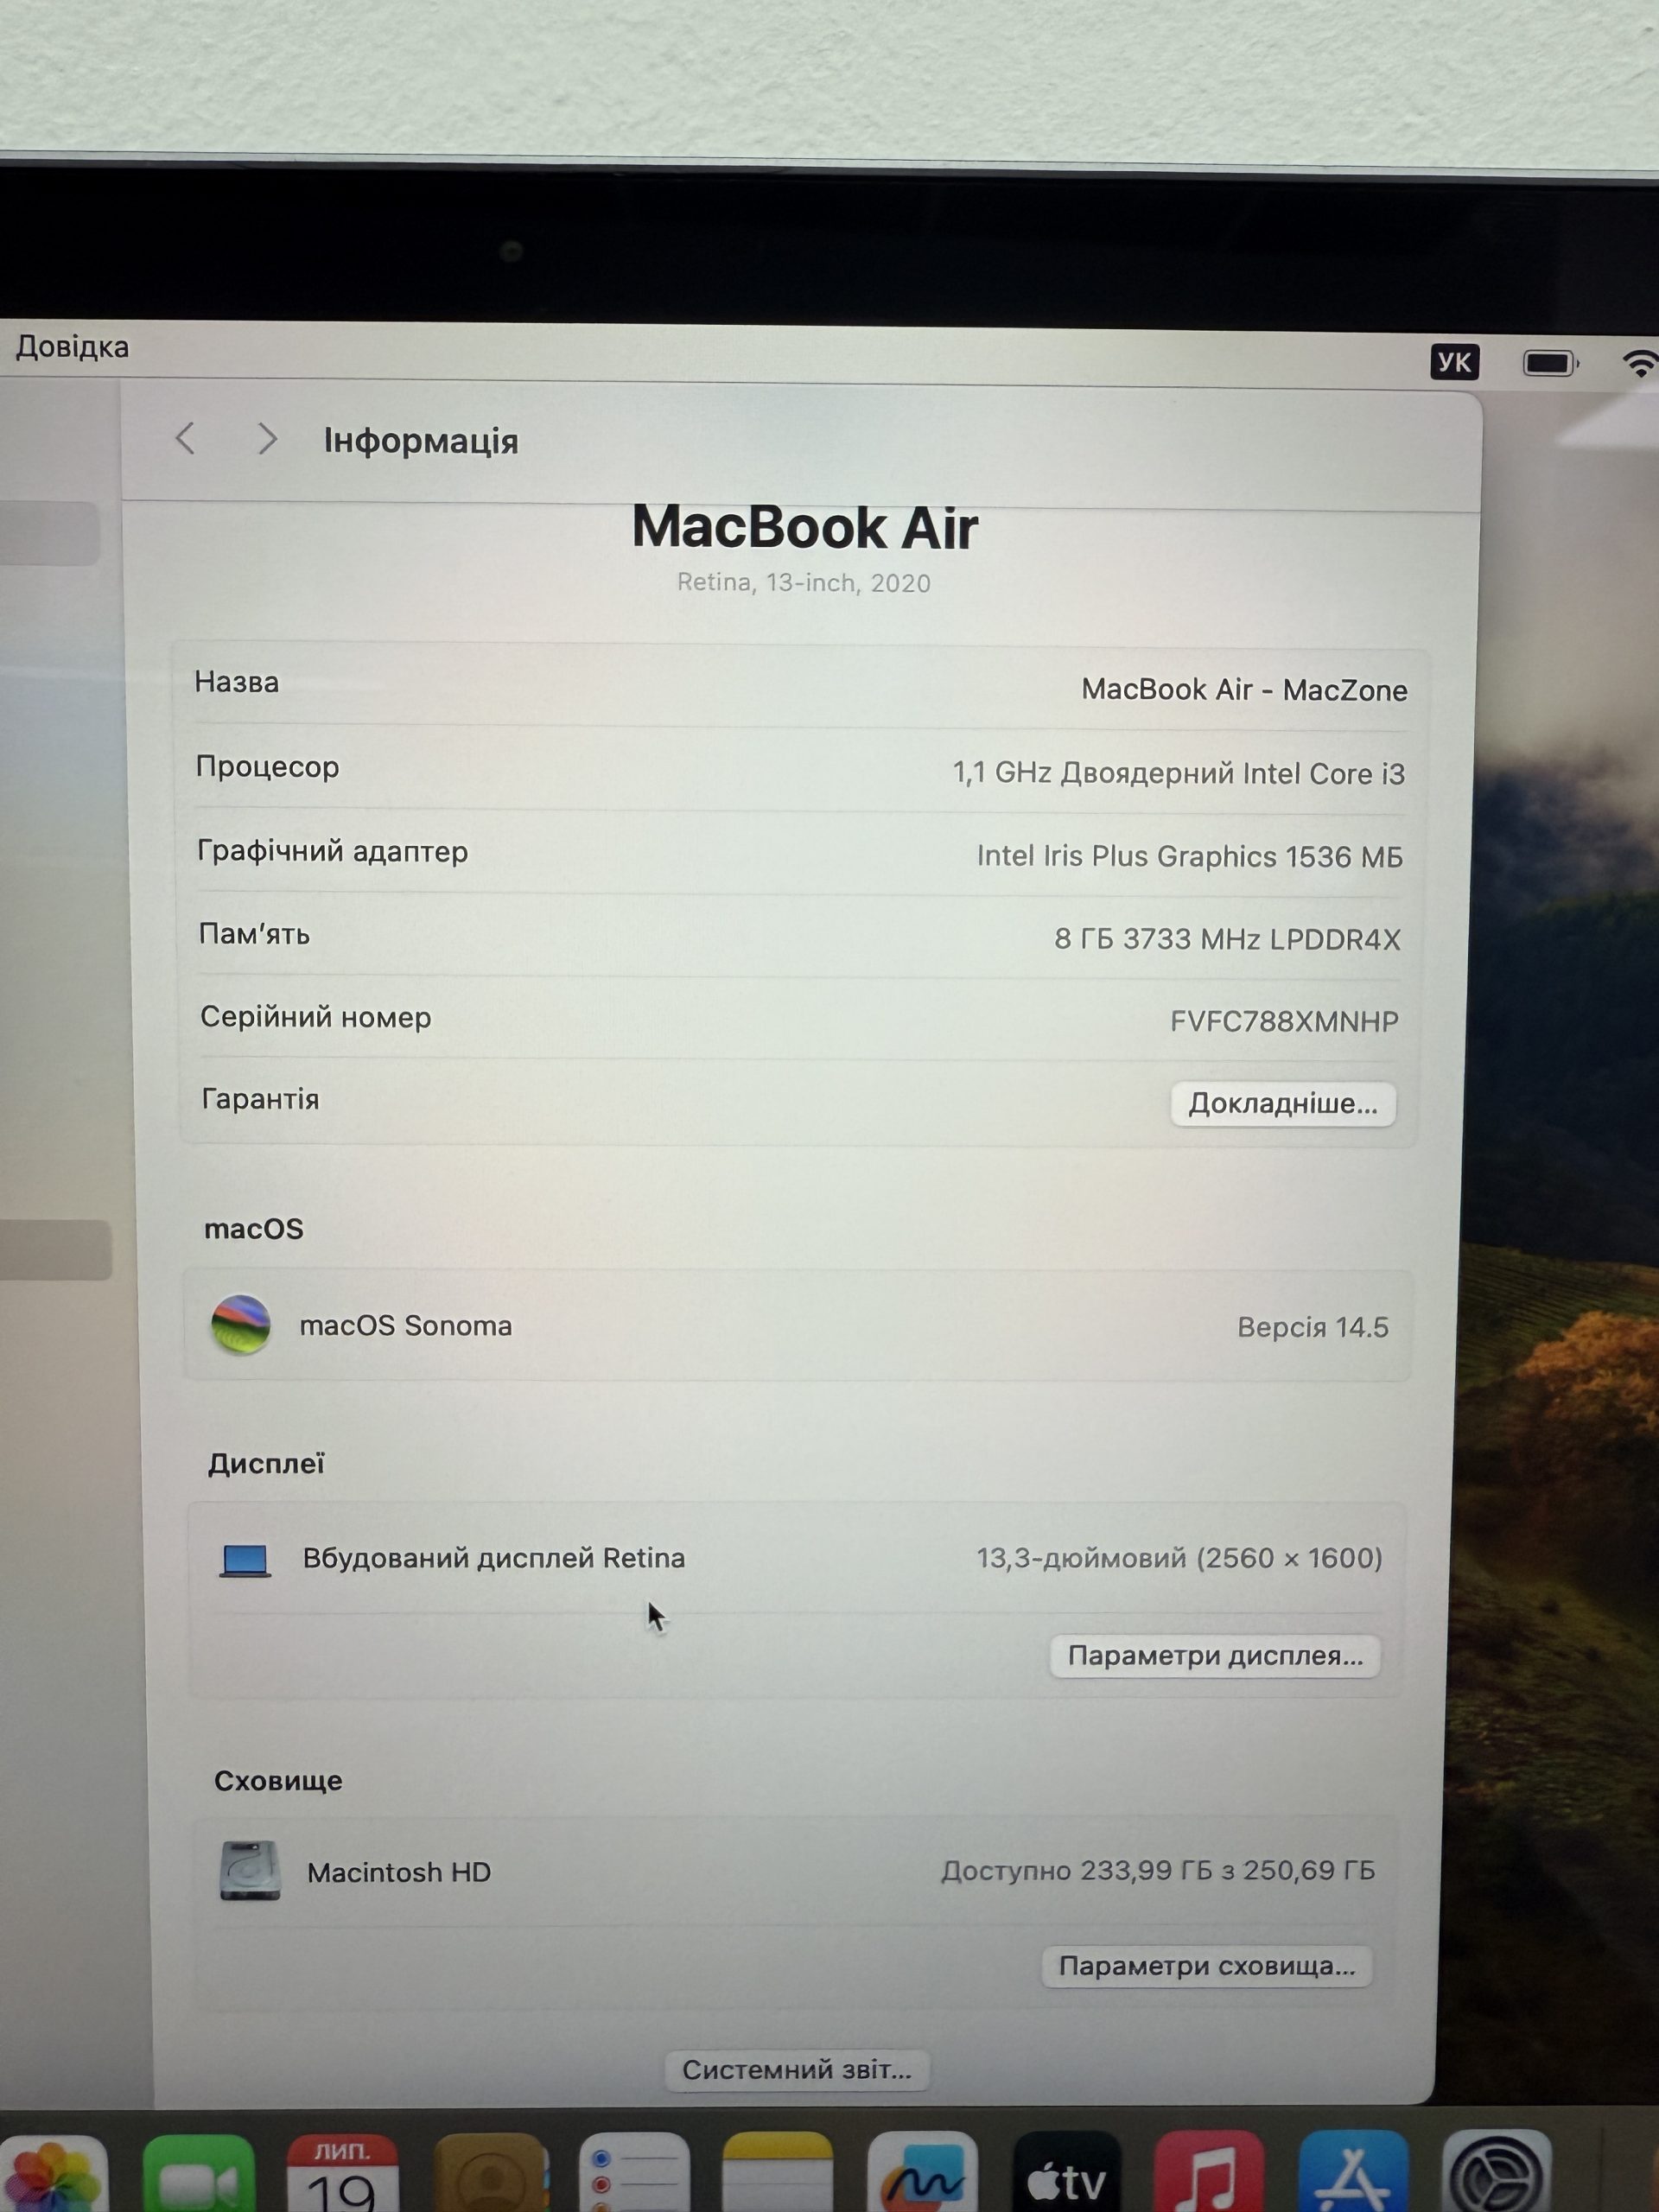Go back with the left chevron

(185, 438)
